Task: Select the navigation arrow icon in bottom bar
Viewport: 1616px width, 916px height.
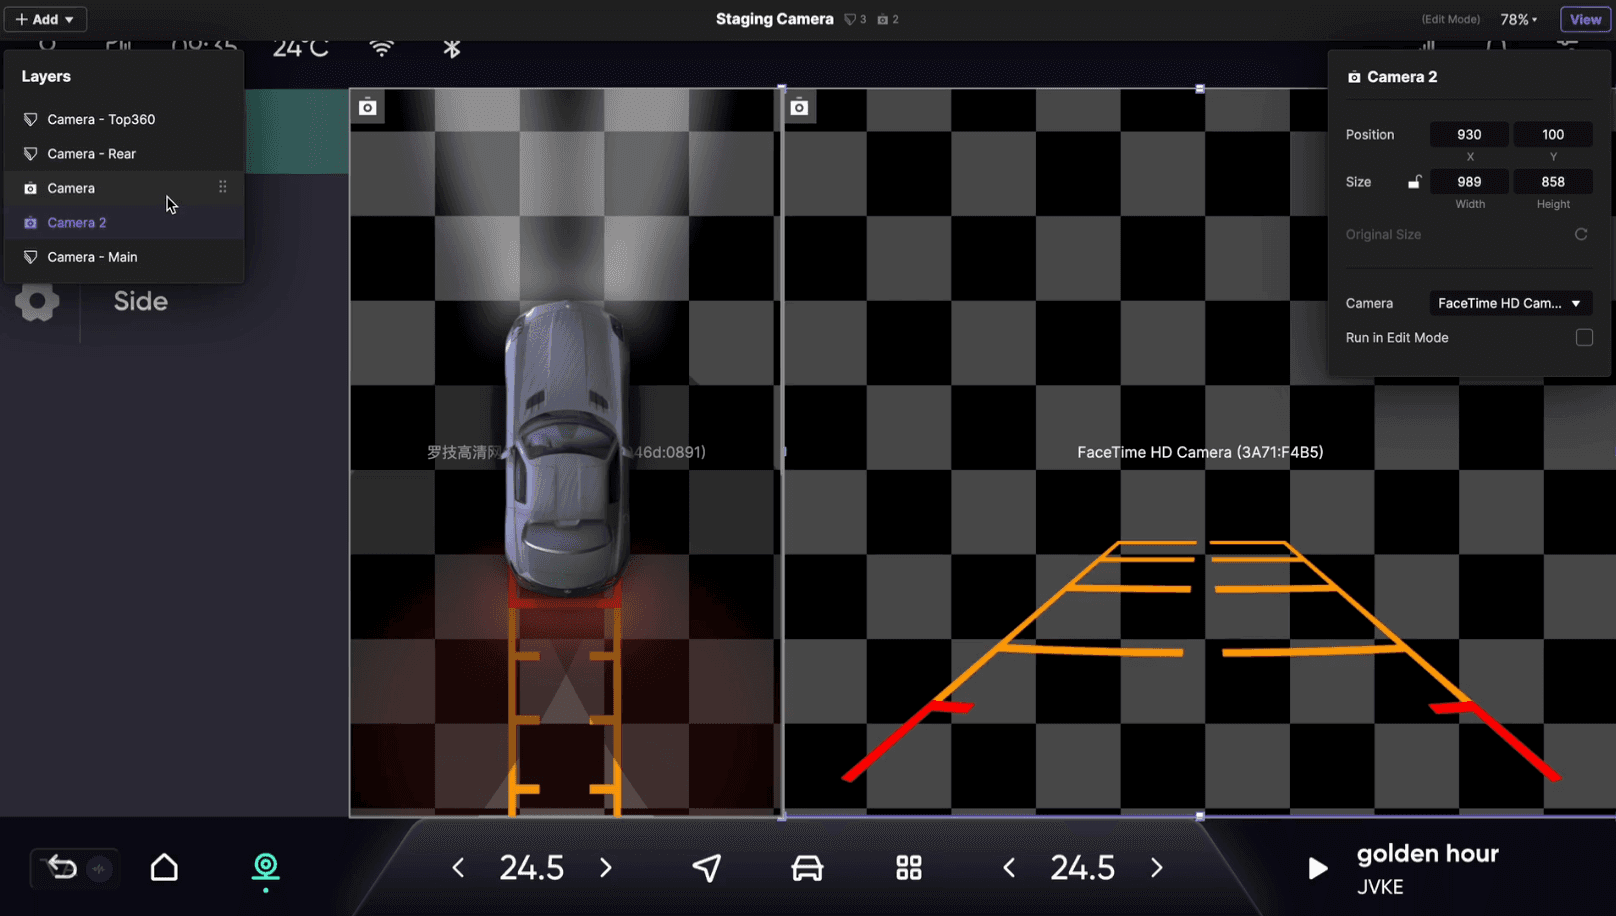Action: pos(707,867)
